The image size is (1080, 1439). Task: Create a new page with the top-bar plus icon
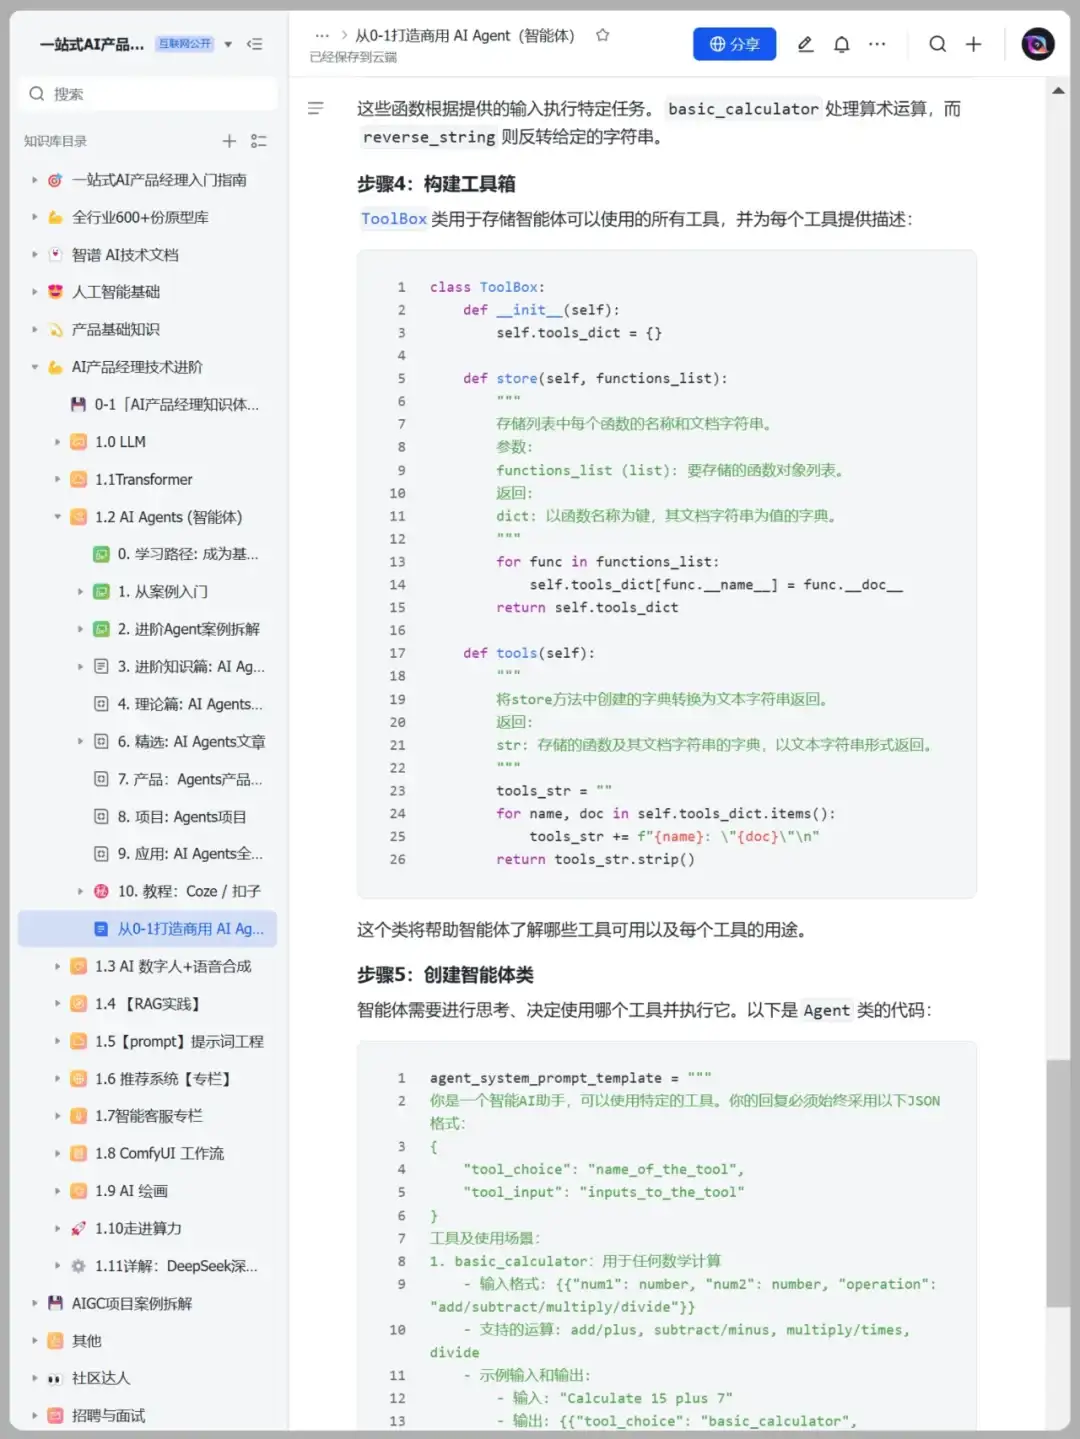click(x=973, y=44)
